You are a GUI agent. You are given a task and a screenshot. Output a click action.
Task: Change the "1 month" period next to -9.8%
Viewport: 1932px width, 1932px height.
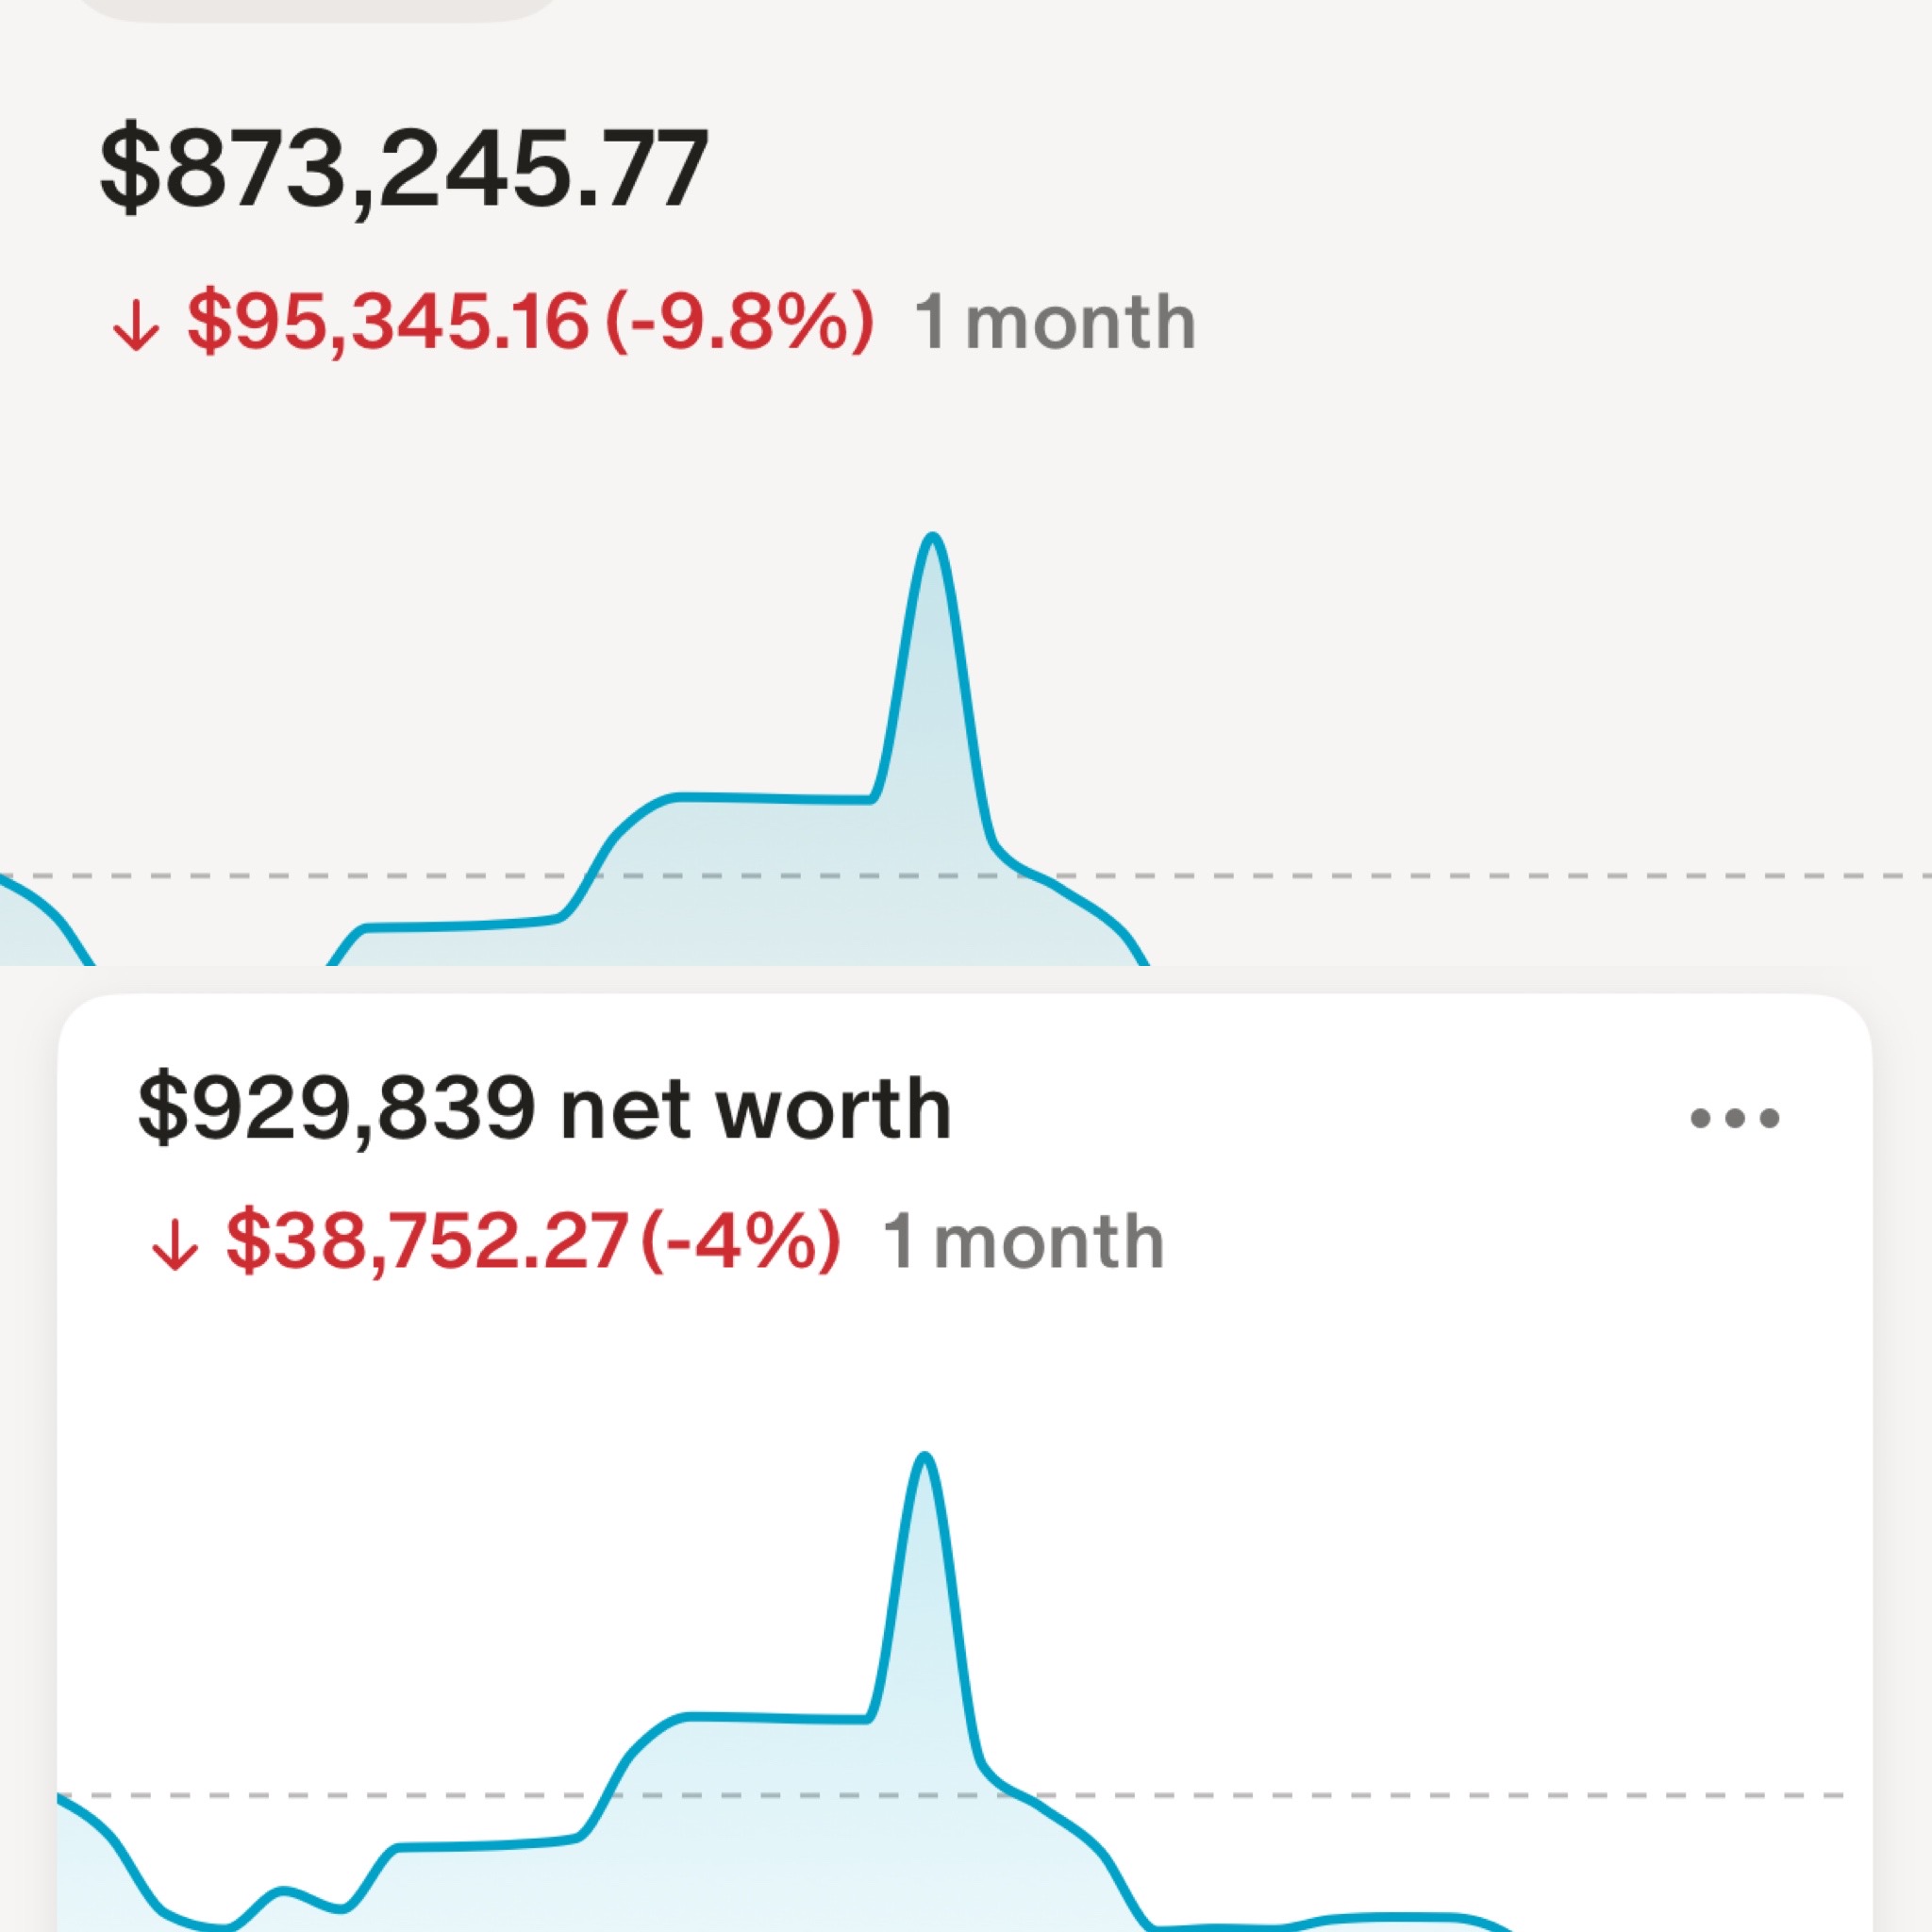tap(1055, 323)
